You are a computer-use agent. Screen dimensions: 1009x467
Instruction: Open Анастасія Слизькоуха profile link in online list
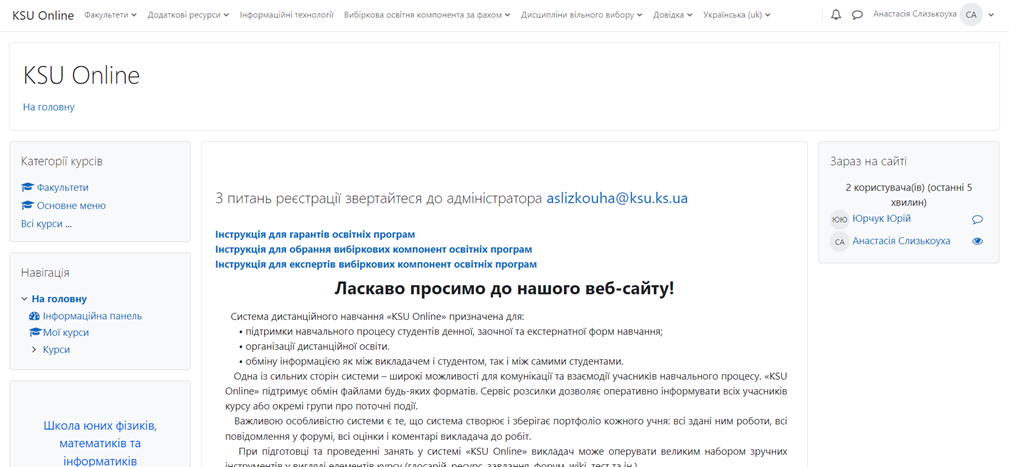[x=901, y=241]
